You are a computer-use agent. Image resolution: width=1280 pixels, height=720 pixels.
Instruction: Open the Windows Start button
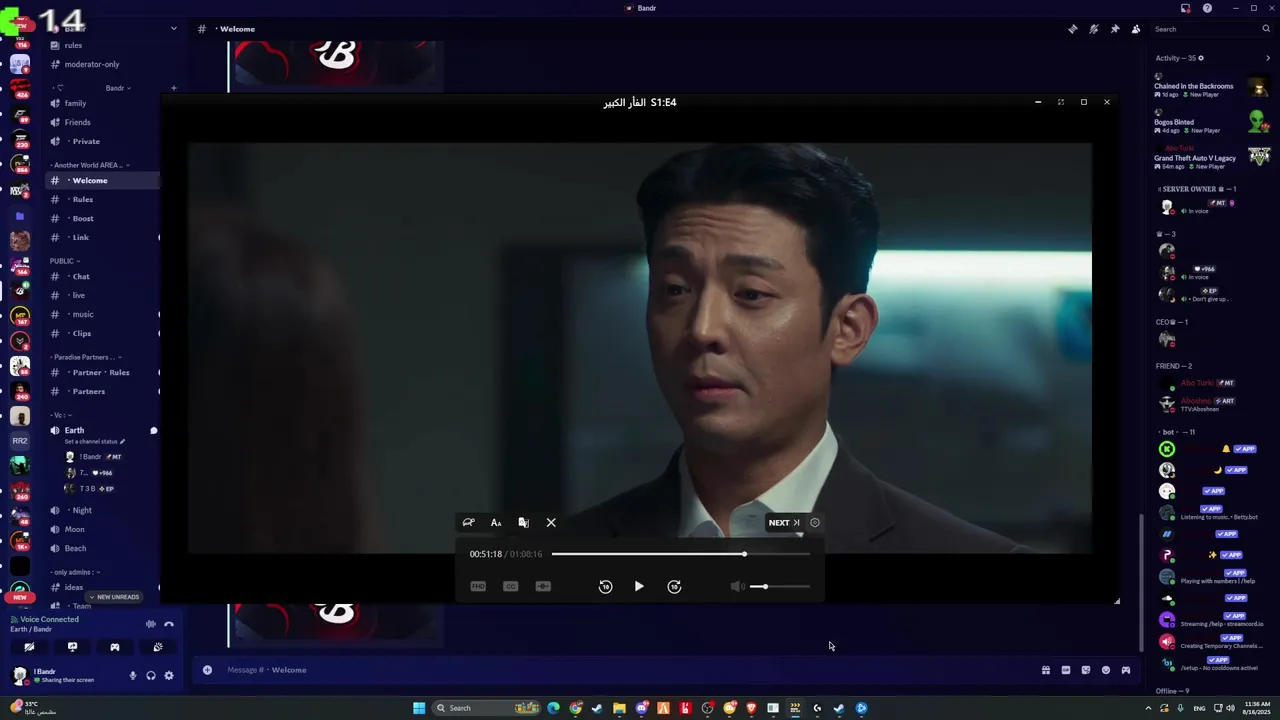(419, 708)
